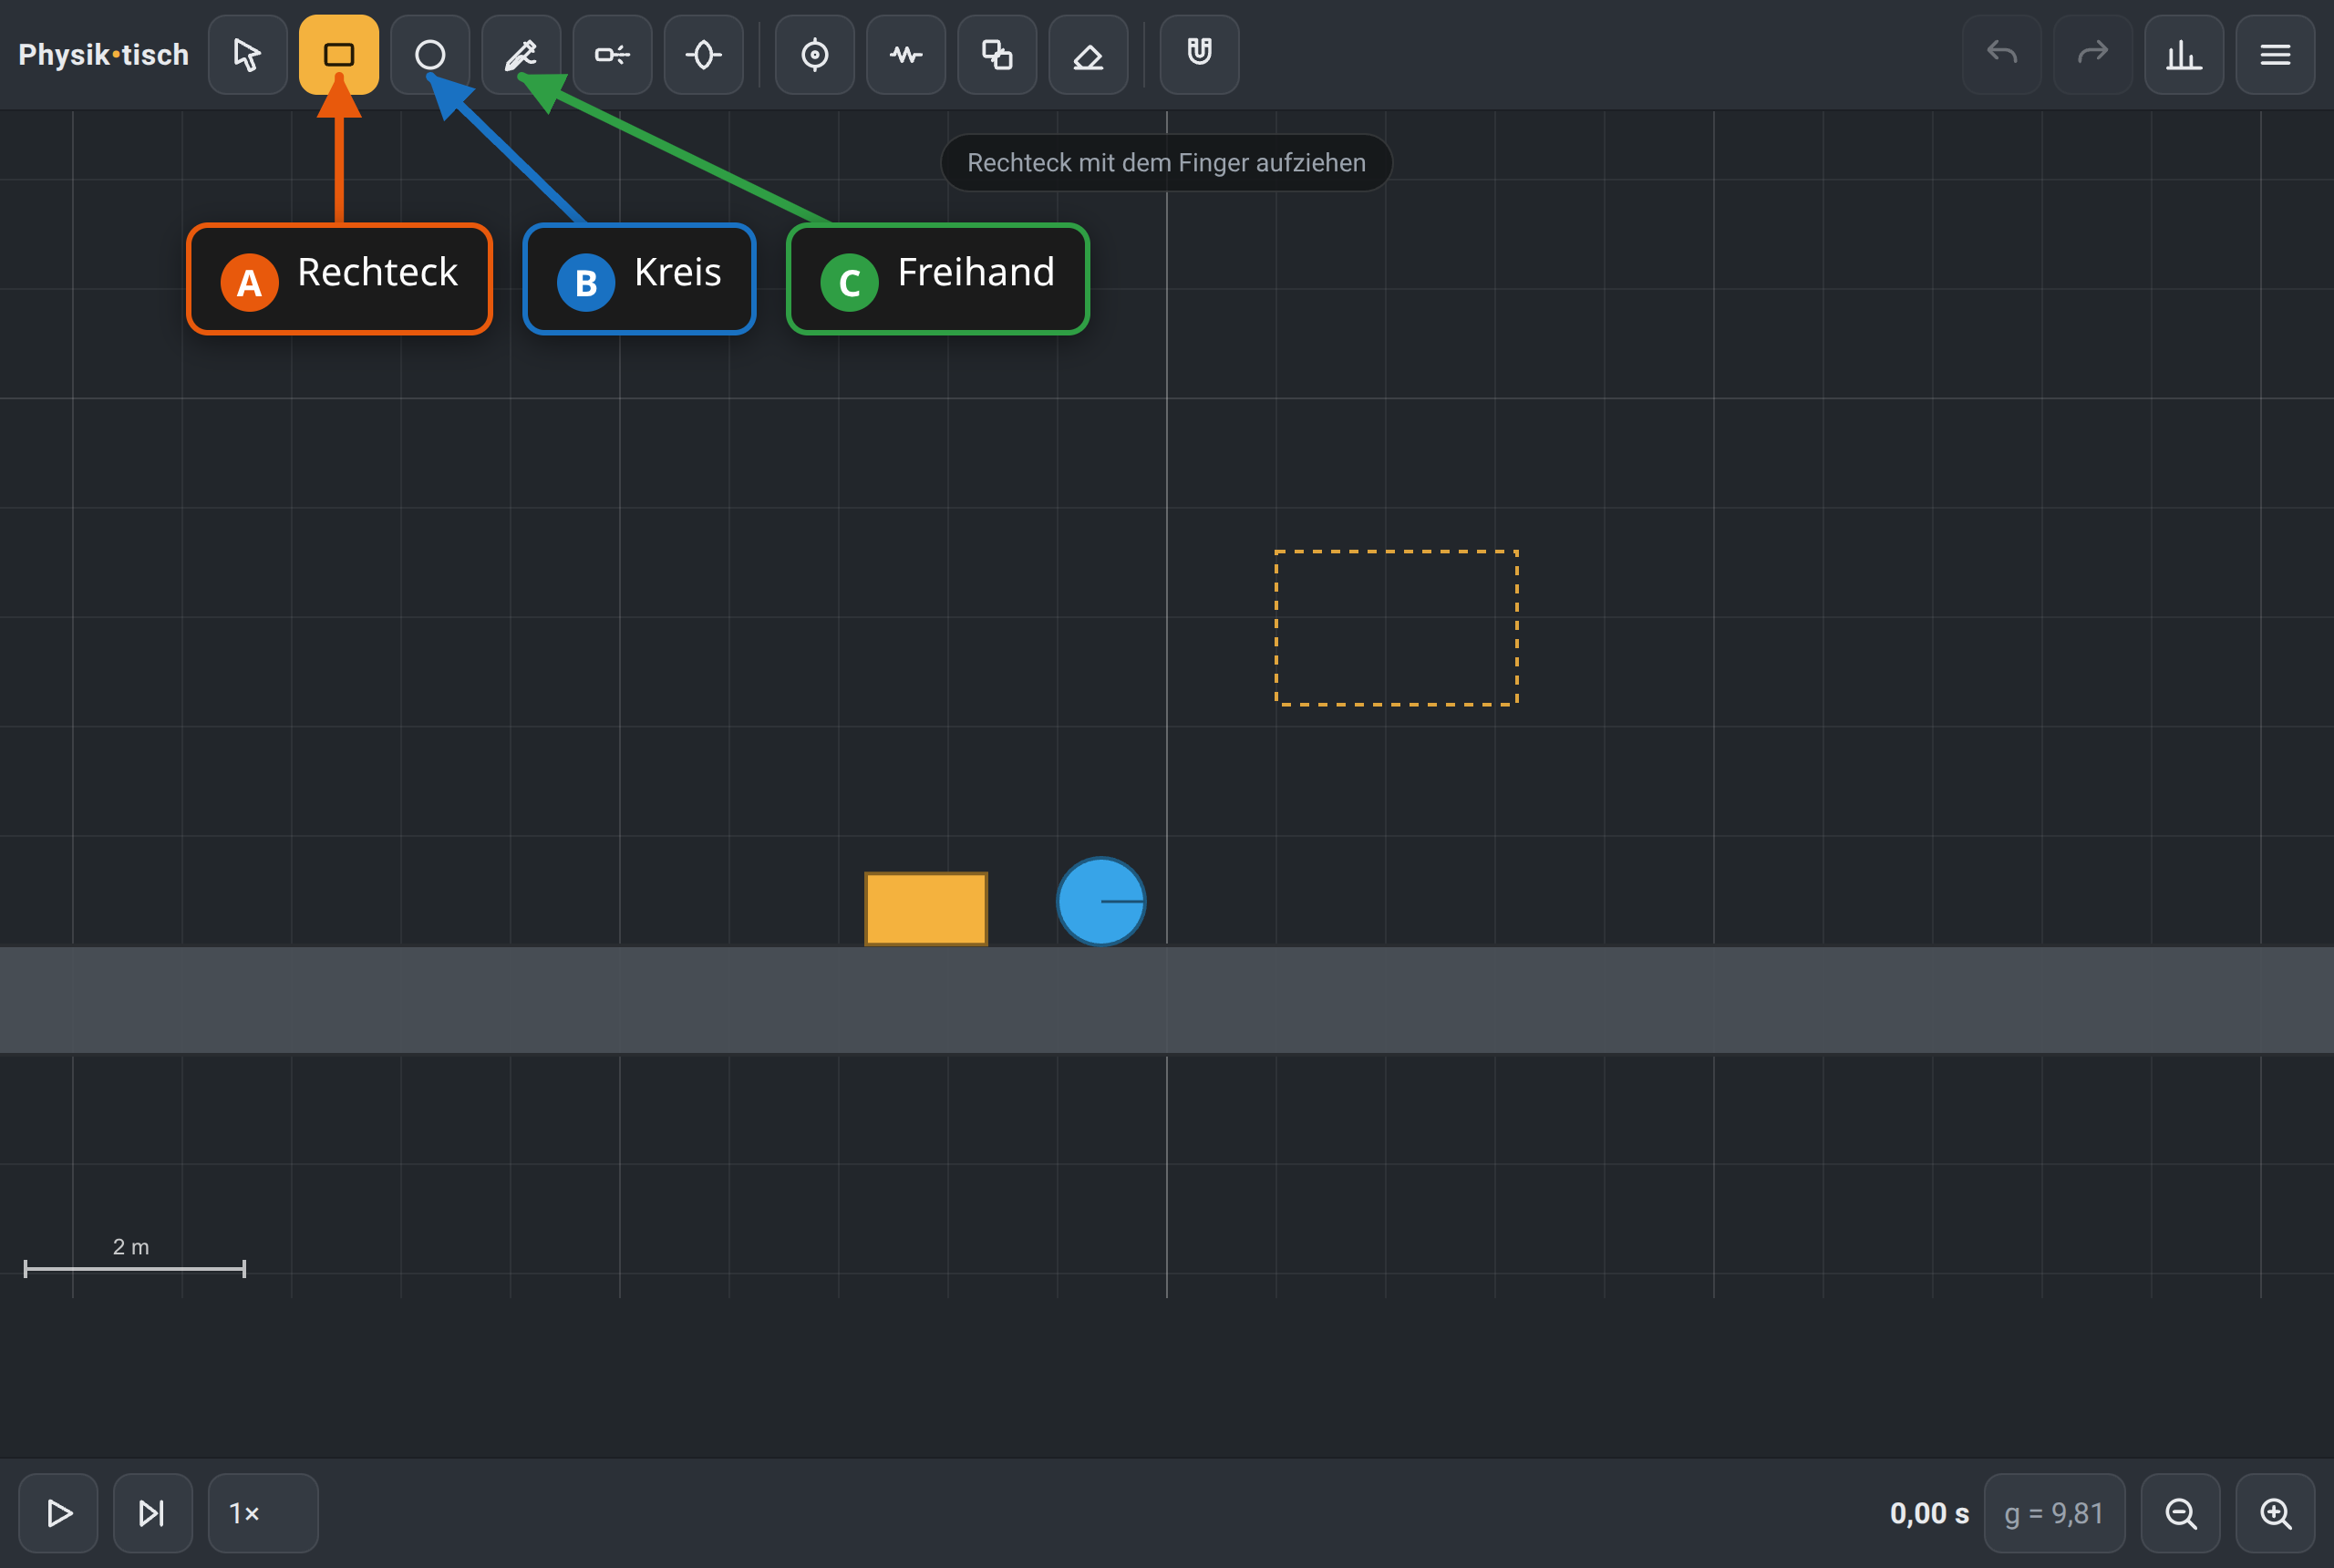Select the orange rectangle body
Screen dimensions: 2334x1568
(926, 908)
